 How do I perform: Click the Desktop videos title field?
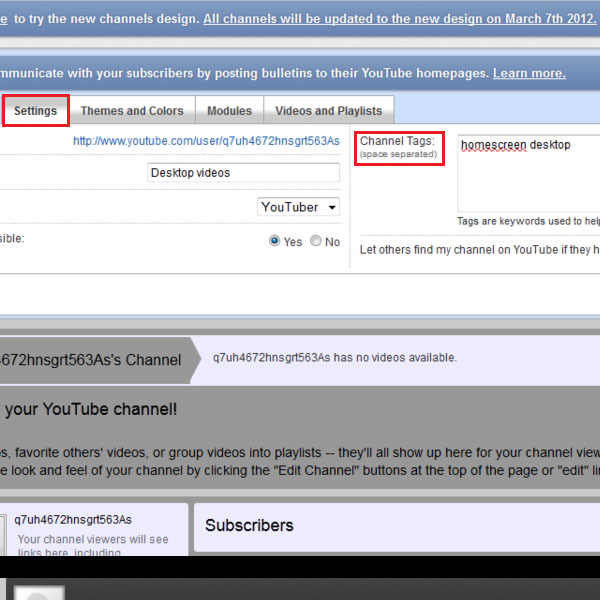(x=243, y=173)
